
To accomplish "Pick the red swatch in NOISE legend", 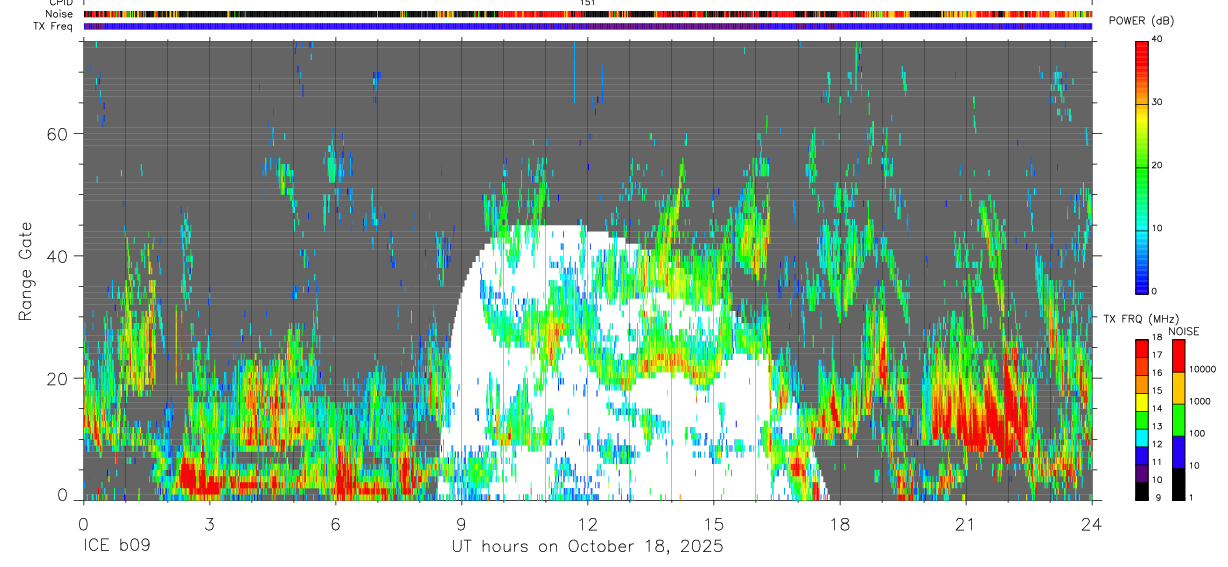I will pyautogui.click(x=1178, y=356).
